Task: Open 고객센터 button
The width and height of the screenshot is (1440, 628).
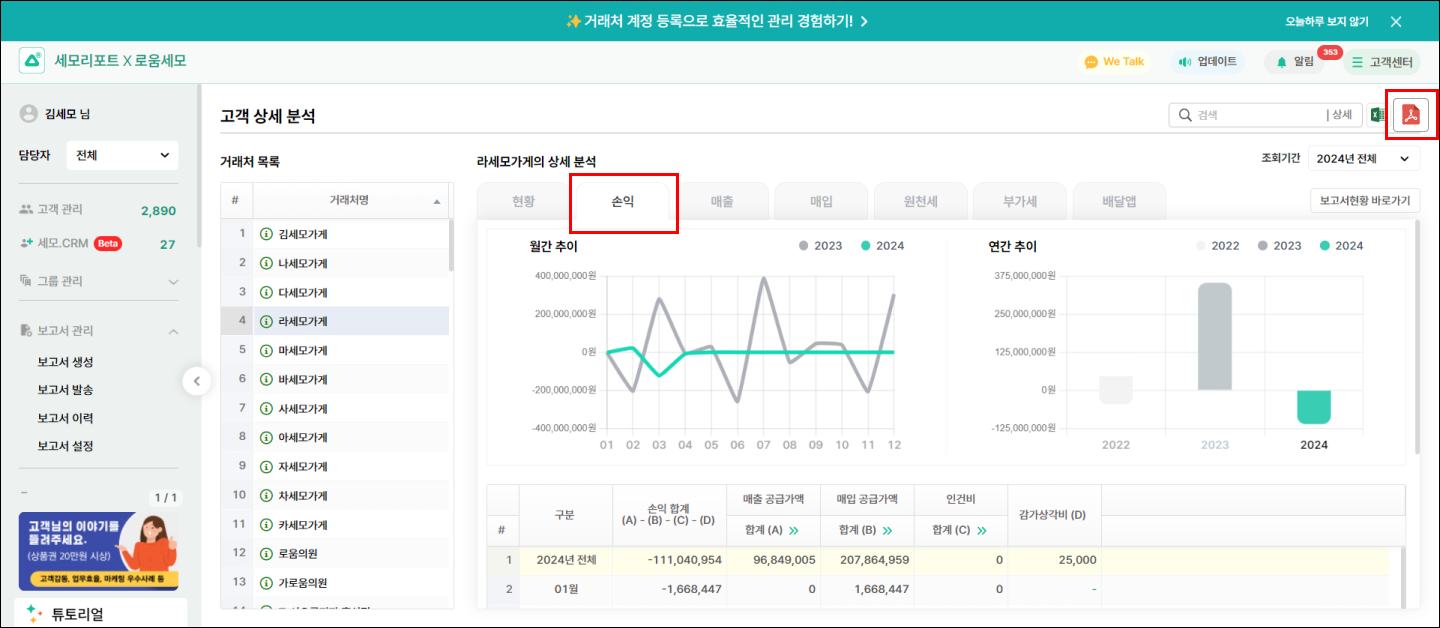Action: coord(1381,62)
